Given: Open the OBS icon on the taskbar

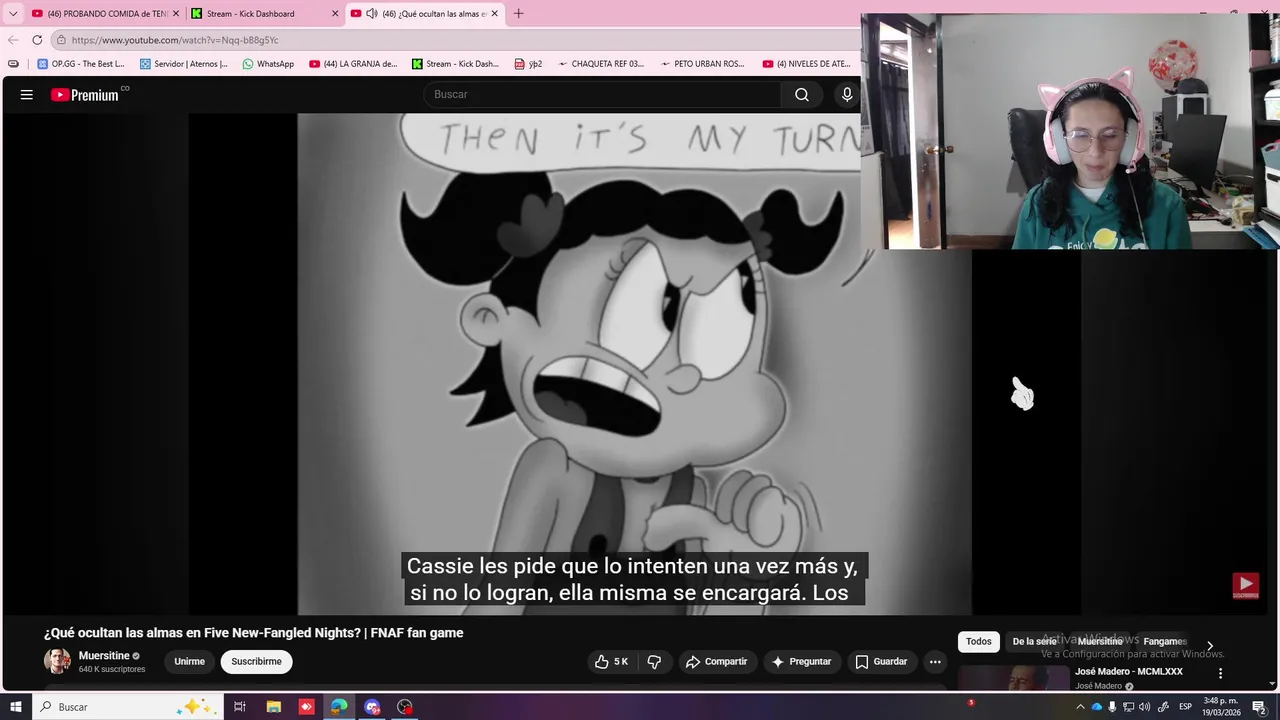Looking at the screenshot, I should click(405, 707).
